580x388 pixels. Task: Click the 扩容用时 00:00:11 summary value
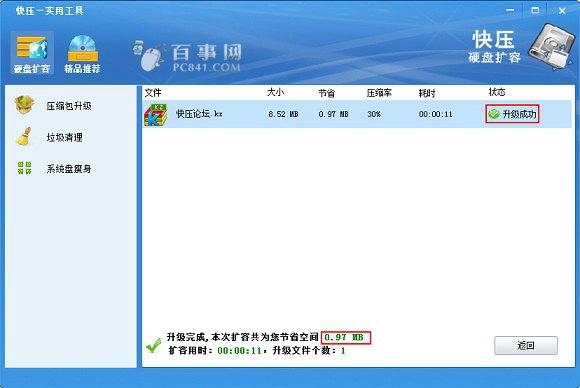(x=239, y=350)
